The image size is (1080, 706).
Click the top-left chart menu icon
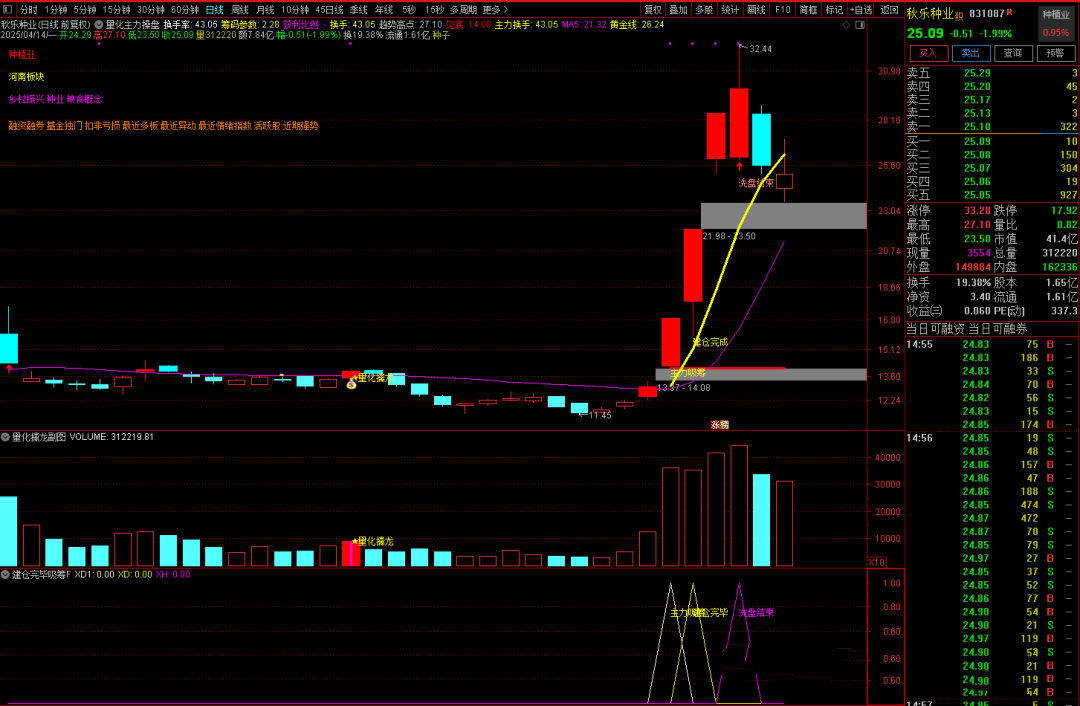(x=9, y=9)
